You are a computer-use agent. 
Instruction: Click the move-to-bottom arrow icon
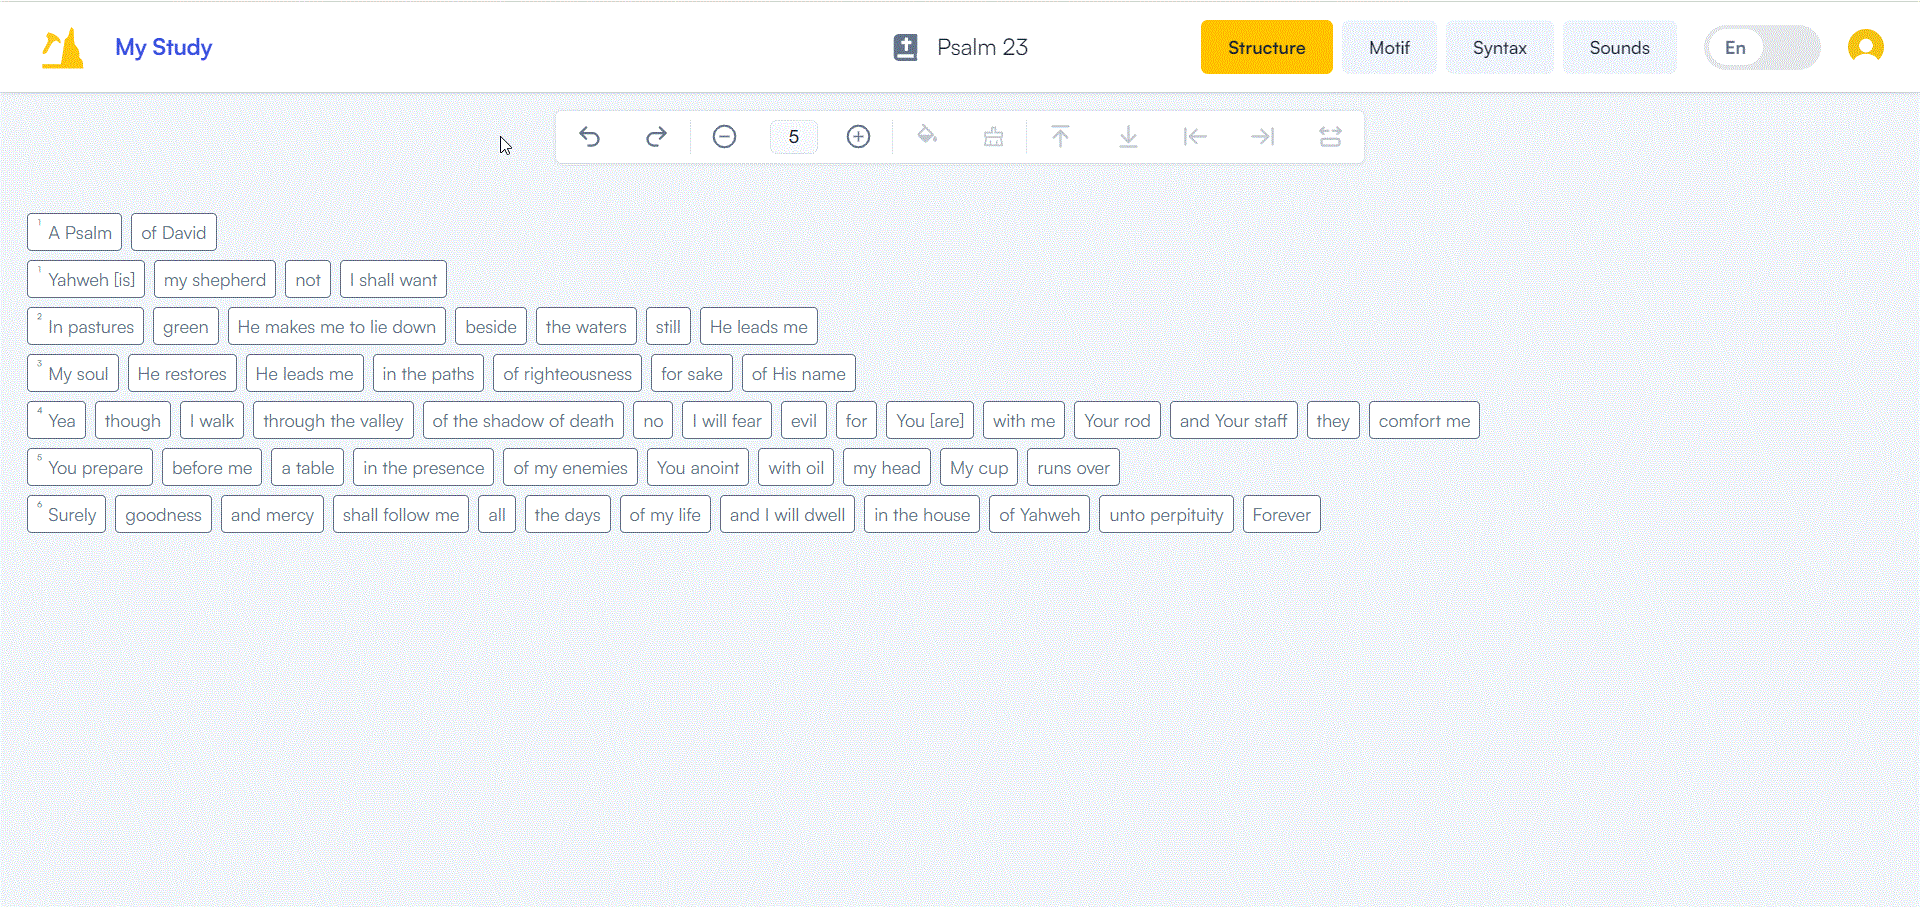[x=1128, y=137]
